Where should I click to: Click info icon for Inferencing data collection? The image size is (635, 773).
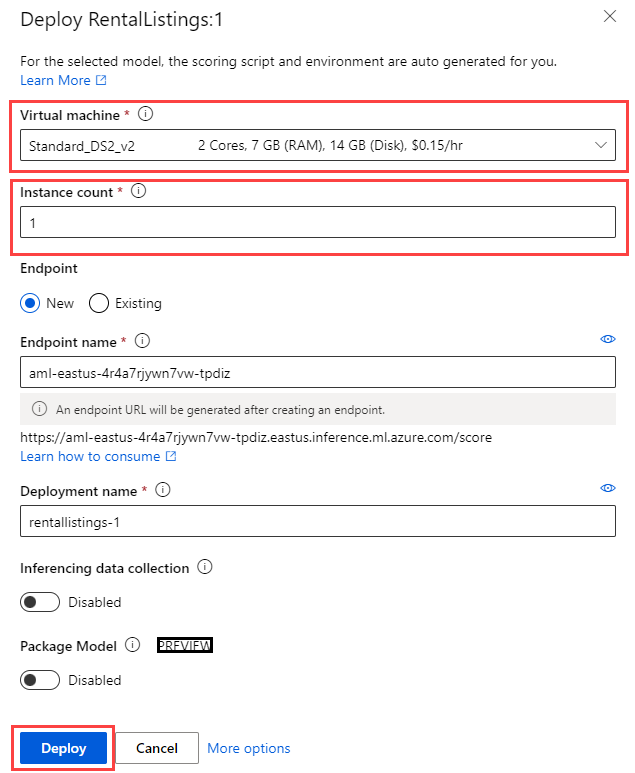click(x=205, y=567)
